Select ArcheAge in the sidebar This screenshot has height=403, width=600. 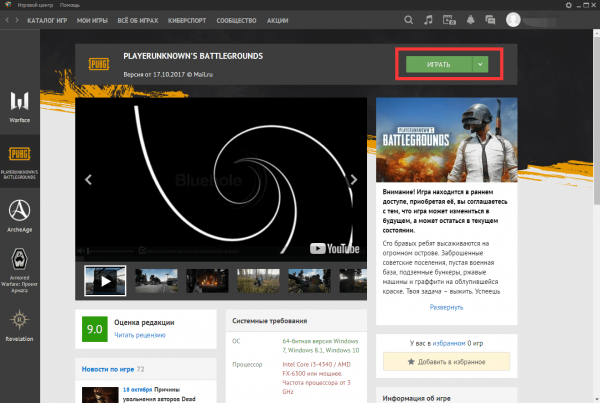(20, 216)
